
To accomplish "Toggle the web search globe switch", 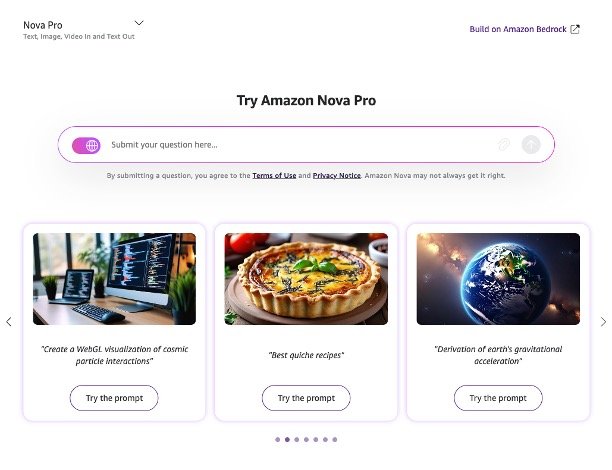I will tap(86, 145).
